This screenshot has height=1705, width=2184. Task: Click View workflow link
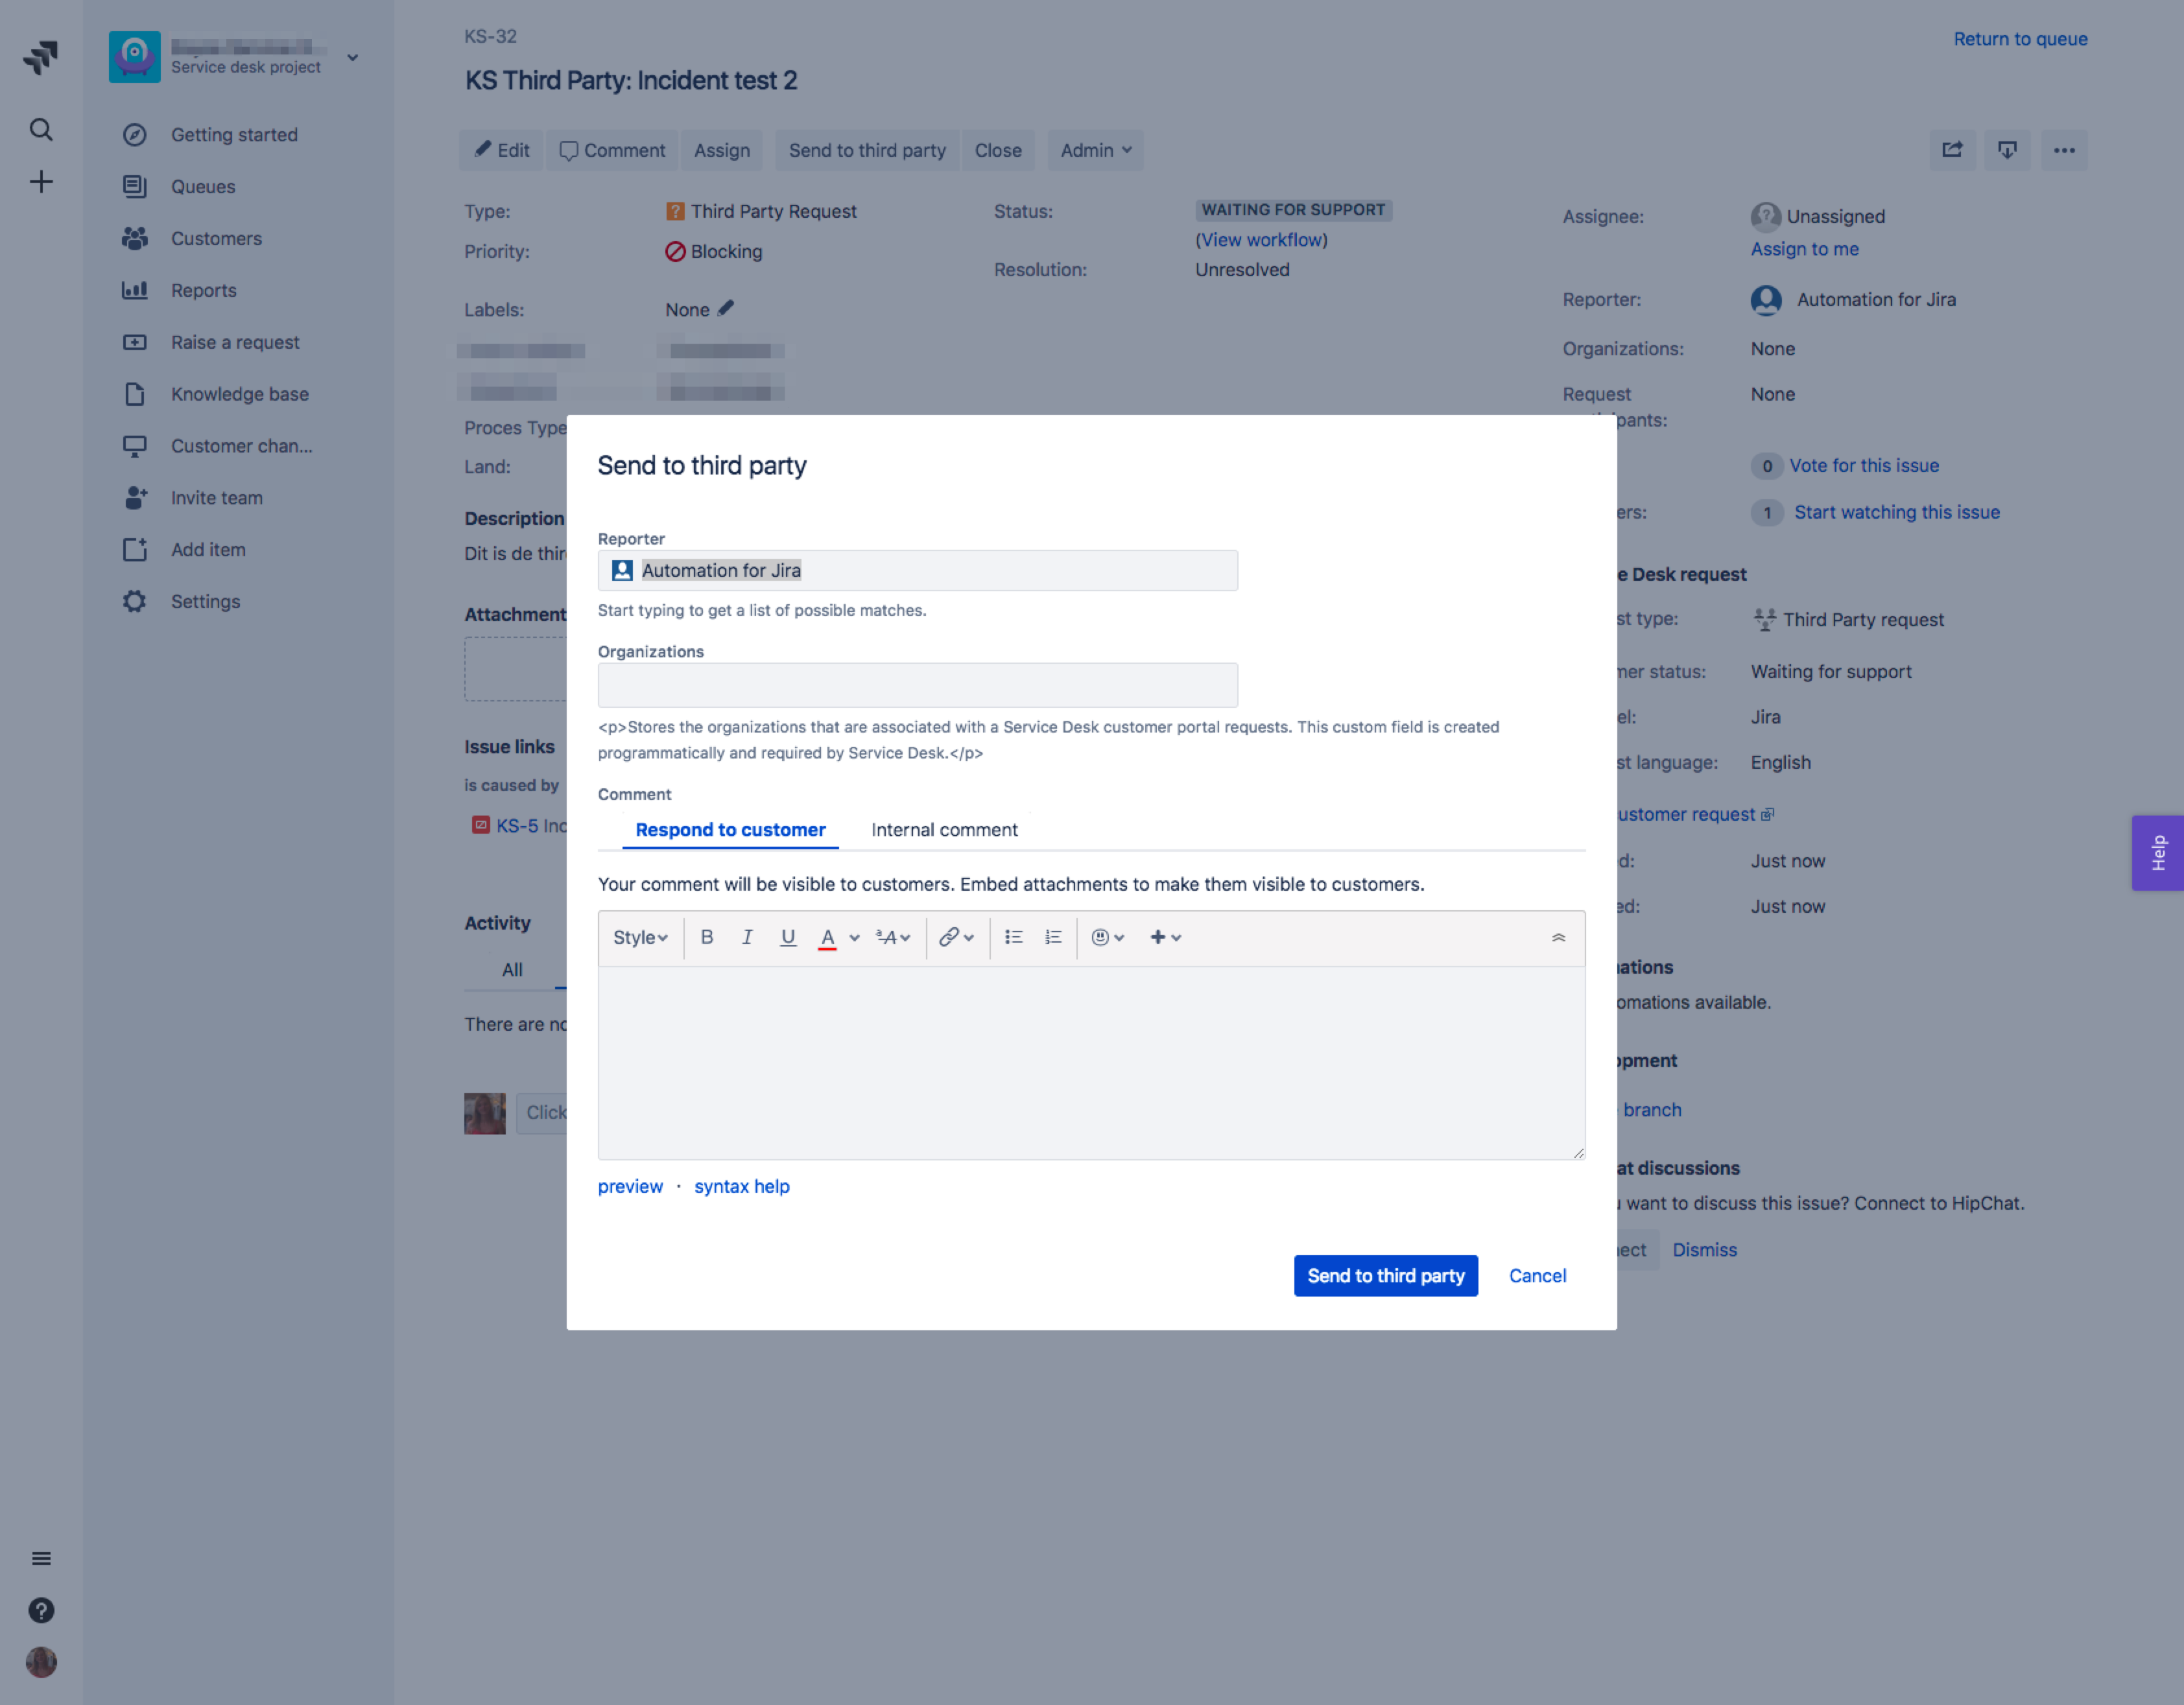[1262, 240]
